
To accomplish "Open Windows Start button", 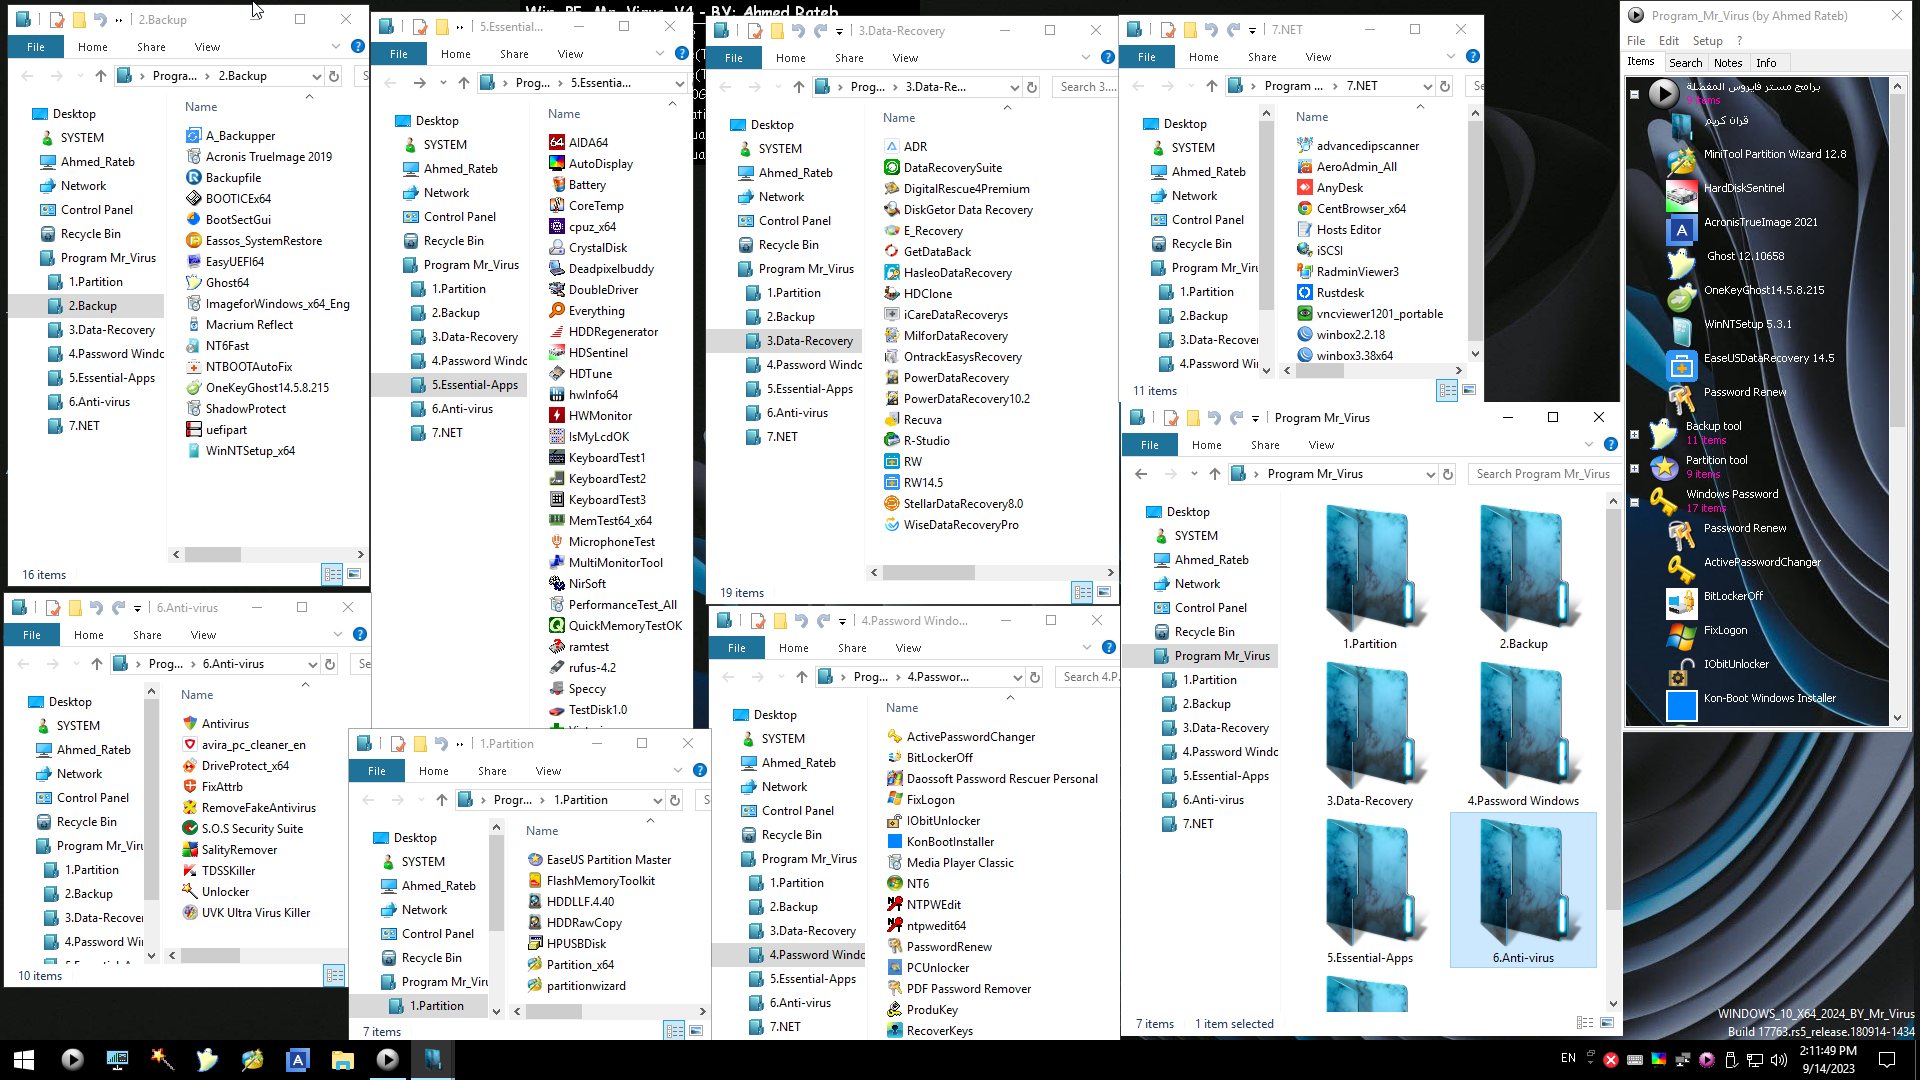I will point(24,1059).
